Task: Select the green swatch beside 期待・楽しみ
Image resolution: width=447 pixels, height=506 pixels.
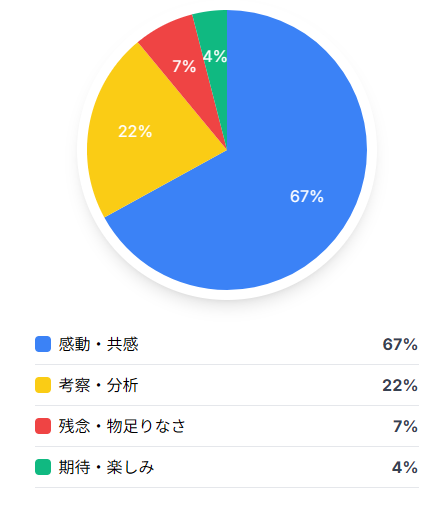Action: 43,467
